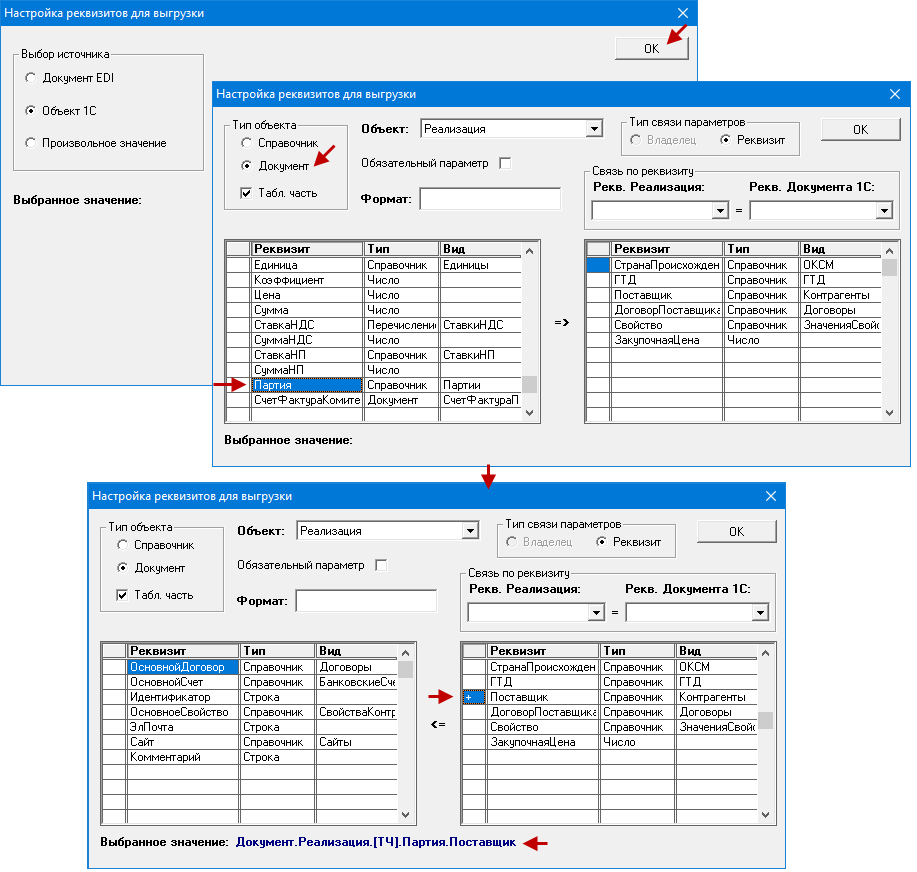Close the bottom settings window
Screen dimensions: 917x872
[x=771, y=496]
